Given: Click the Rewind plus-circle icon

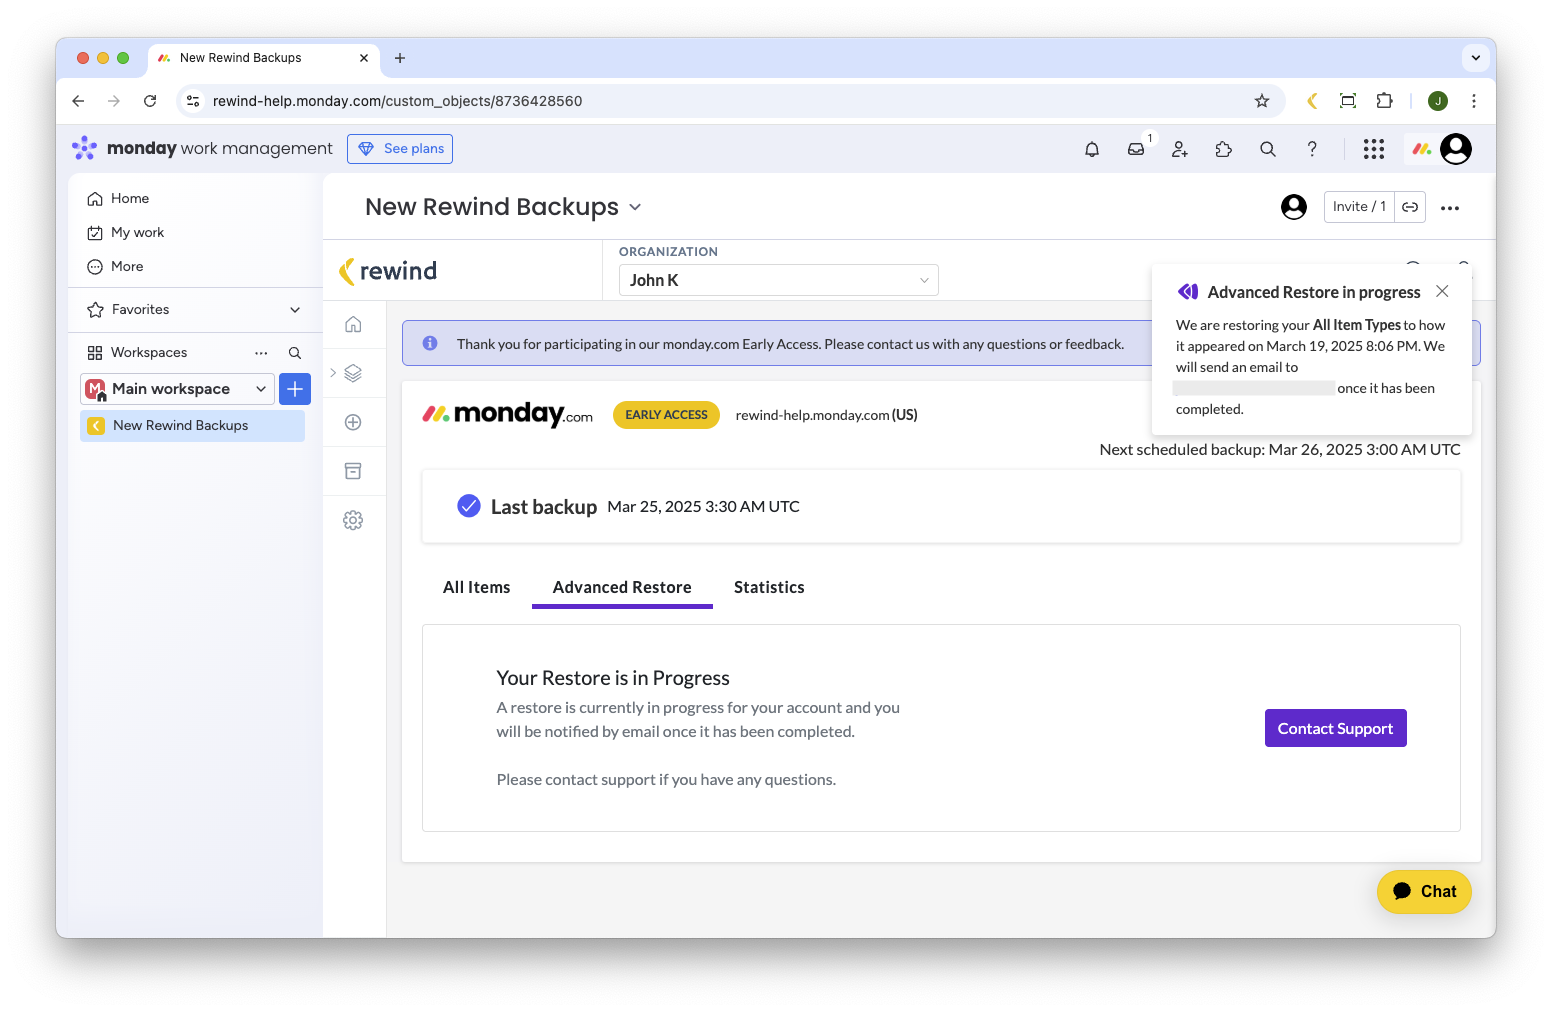Looking at the screenshot, I should click(x=353, y=422).
